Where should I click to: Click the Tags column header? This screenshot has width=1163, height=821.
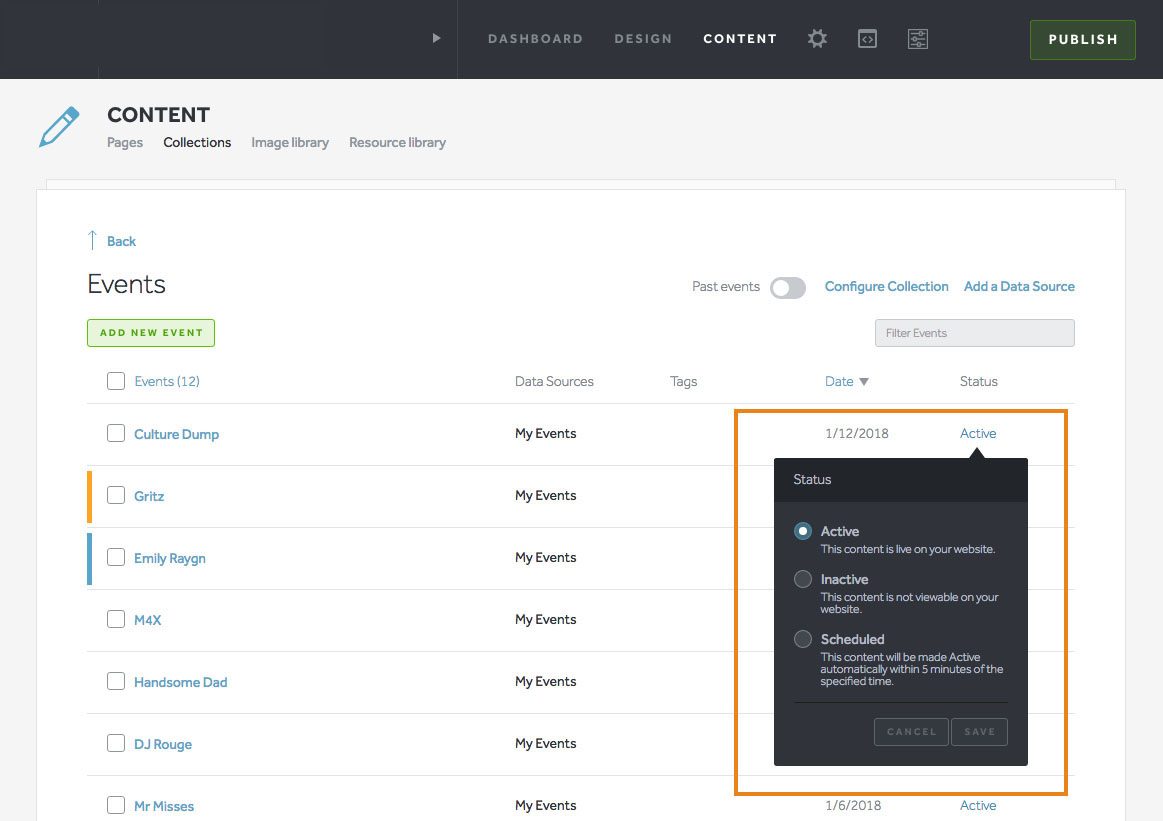pos(683,381)
